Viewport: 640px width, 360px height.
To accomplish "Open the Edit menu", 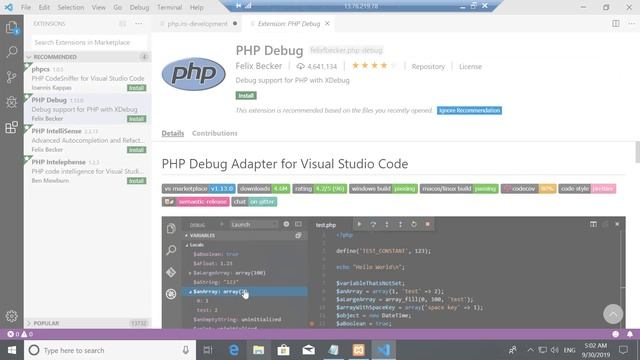I will coord(44,7).
